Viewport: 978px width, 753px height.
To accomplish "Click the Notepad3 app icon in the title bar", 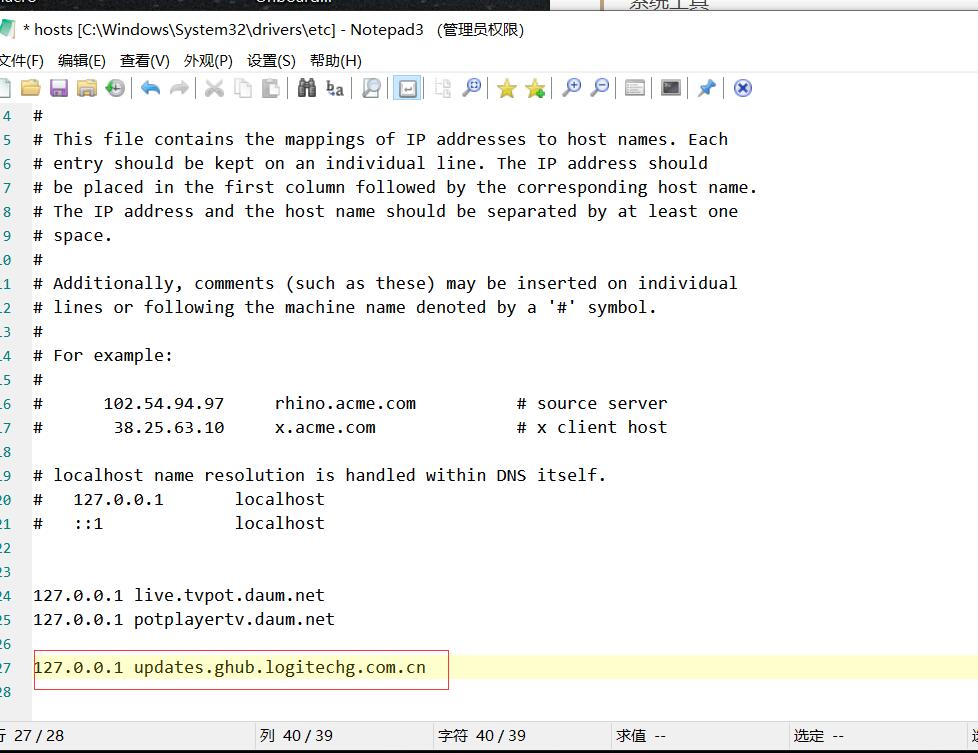I will (6, 29).
